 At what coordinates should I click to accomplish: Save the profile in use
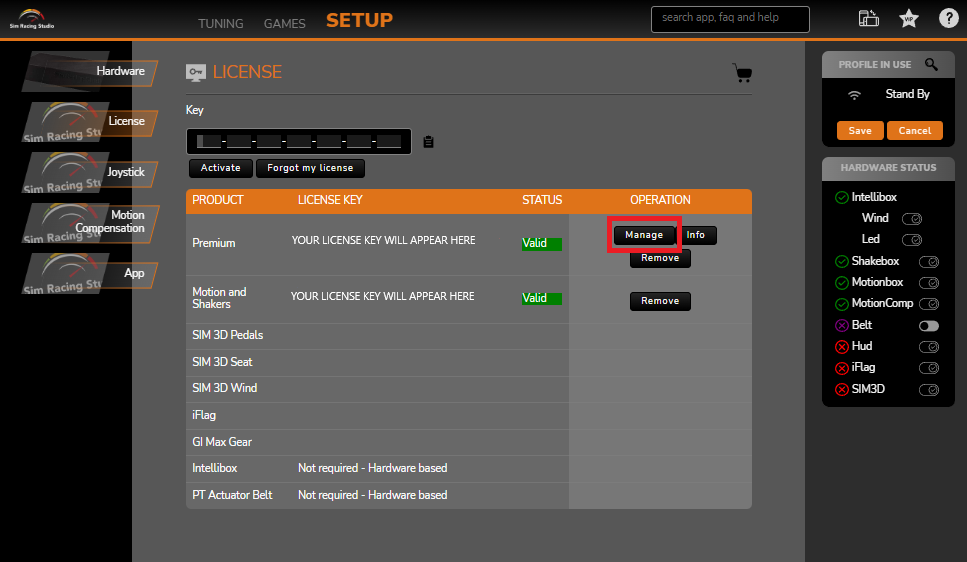click(860, 131)
